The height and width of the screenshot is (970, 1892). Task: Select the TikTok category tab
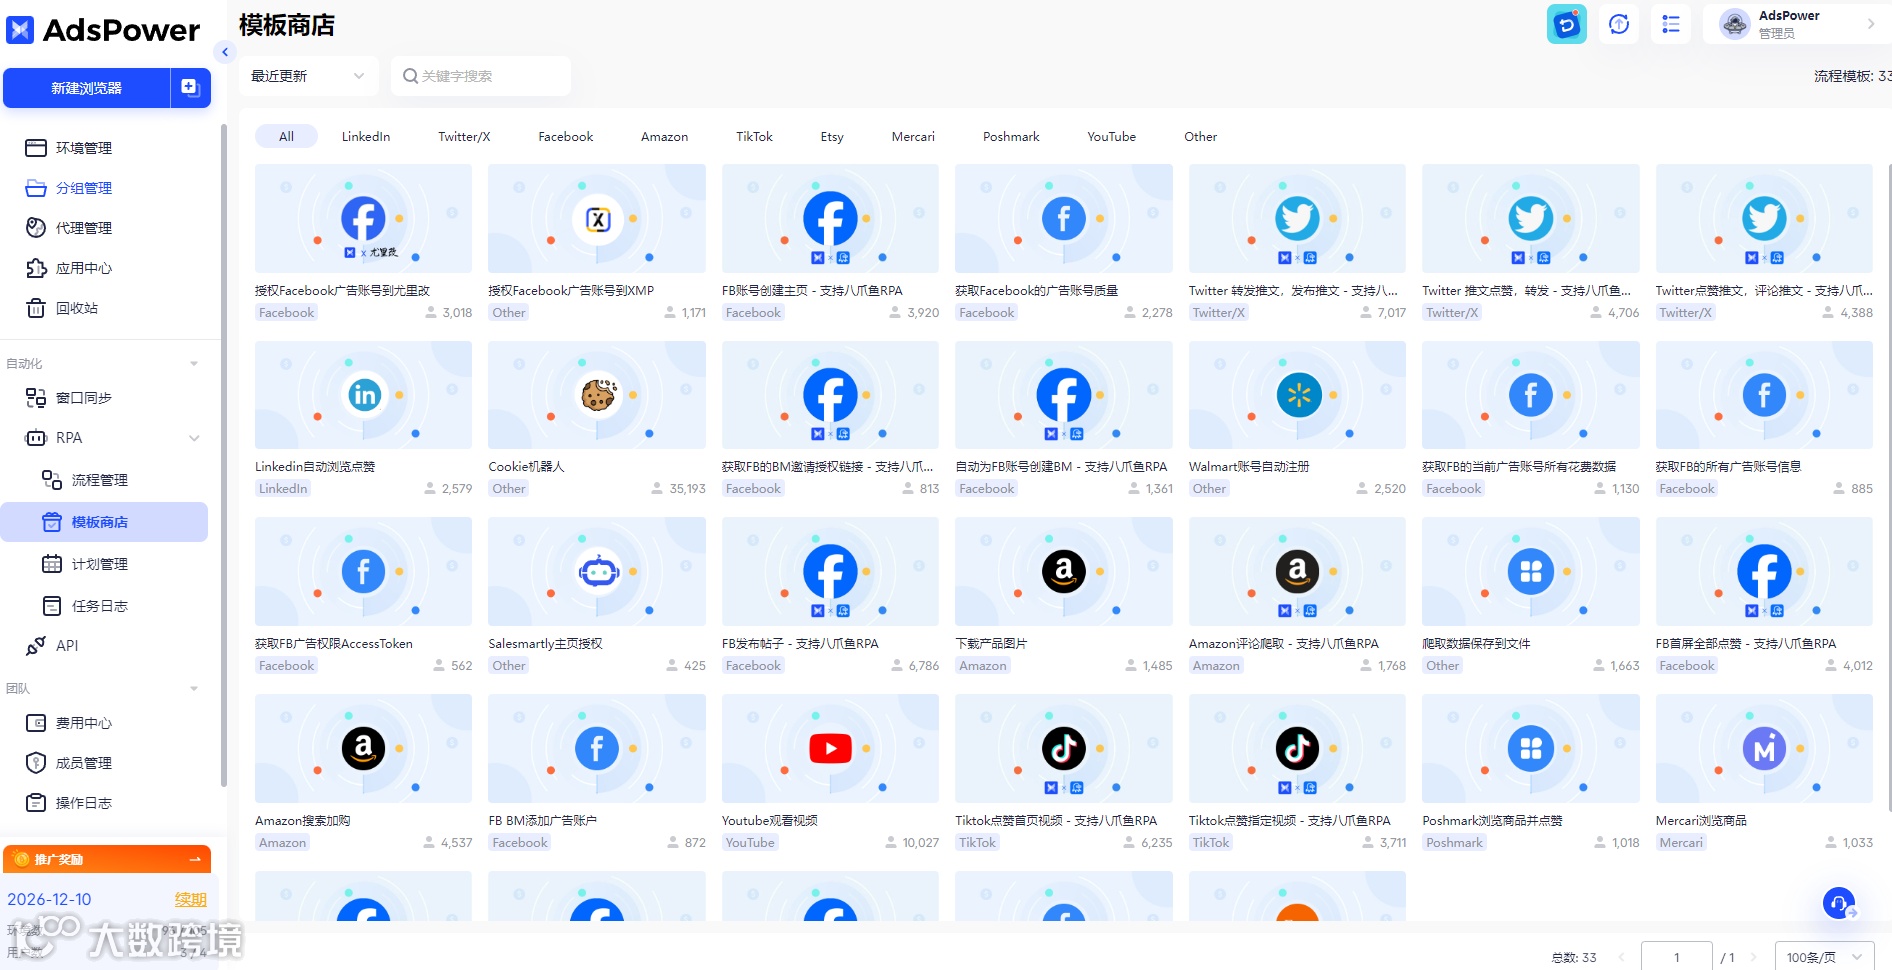click(x=754, y=137)
